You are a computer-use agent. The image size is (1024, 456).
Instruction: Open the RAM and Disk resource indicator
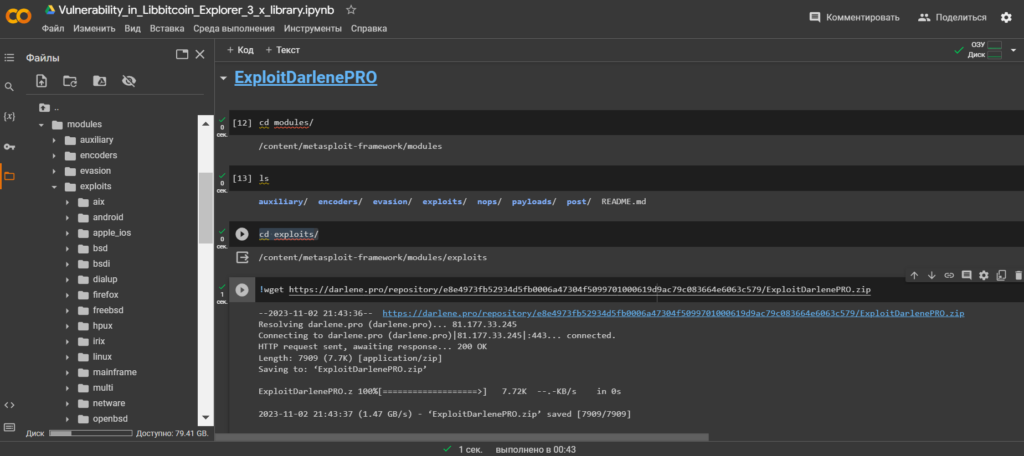point(985,50)
